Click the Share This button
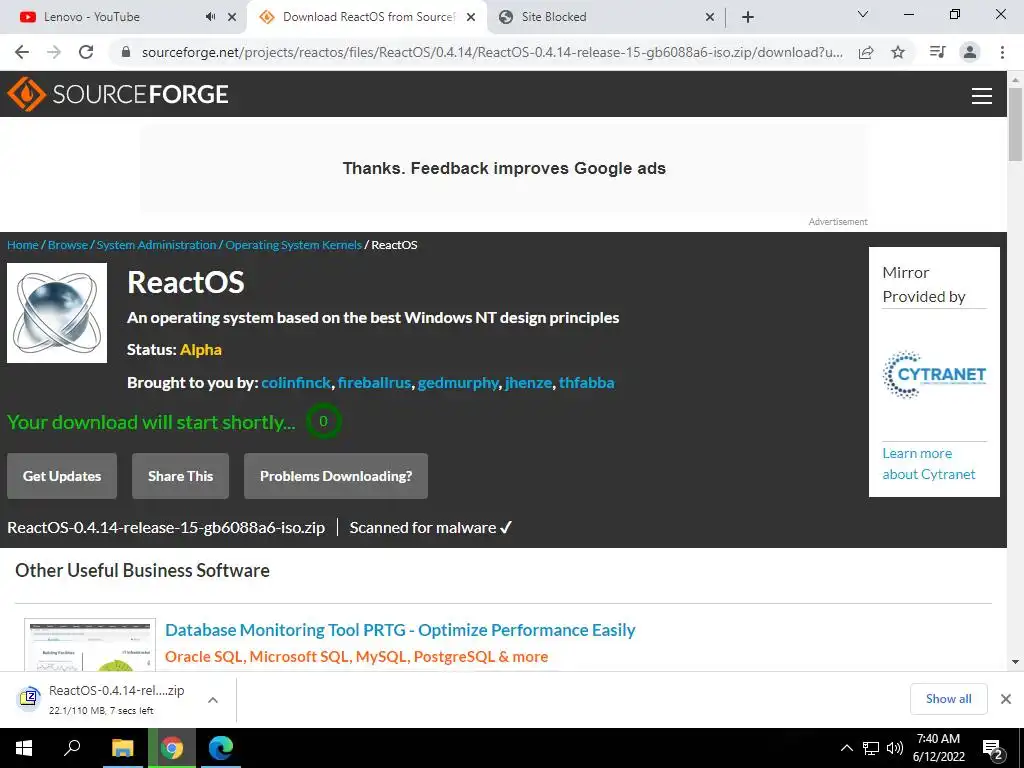 click(x=180, y=476)
